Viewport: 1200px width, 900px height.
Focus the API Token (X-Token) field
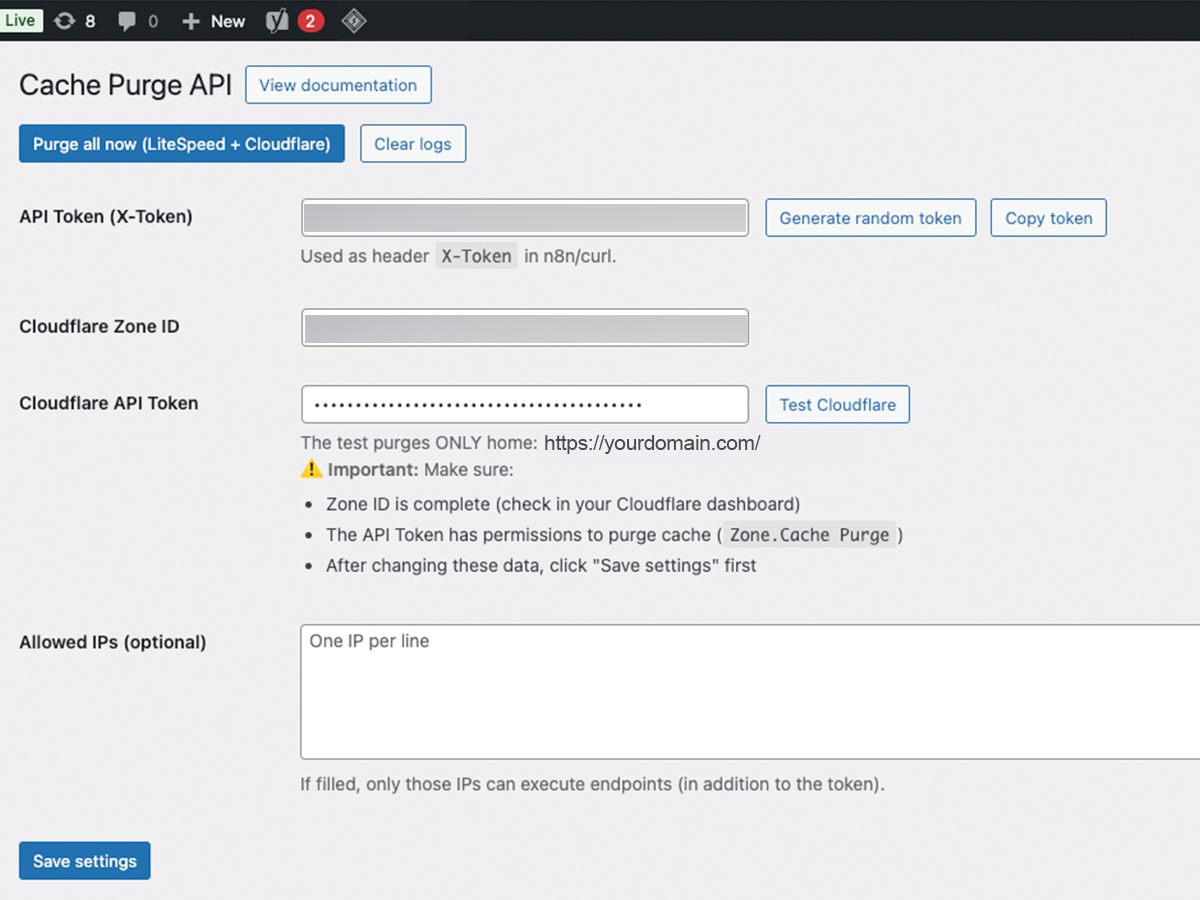[525, 218]
